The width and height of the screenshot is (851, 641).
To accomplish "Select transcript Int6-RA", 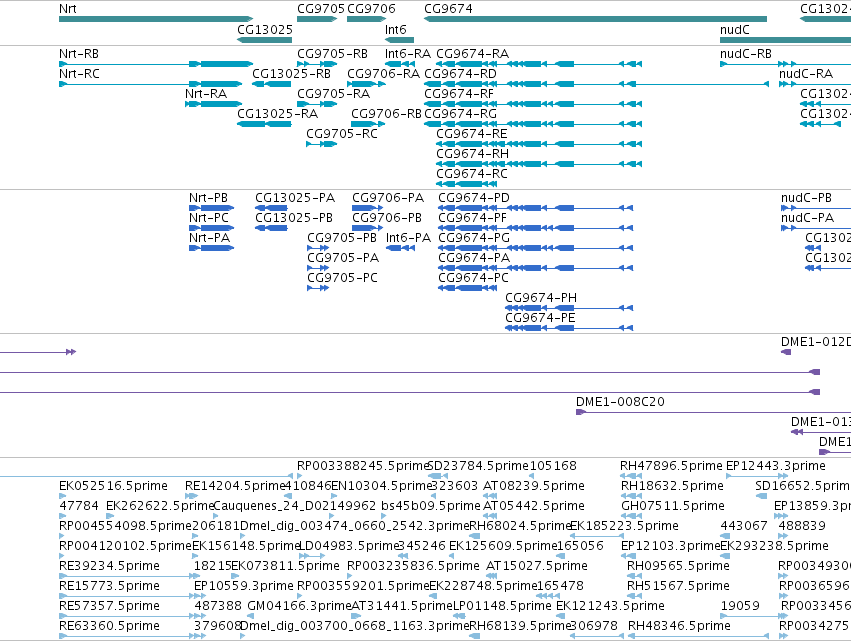I will pos(399,64).
